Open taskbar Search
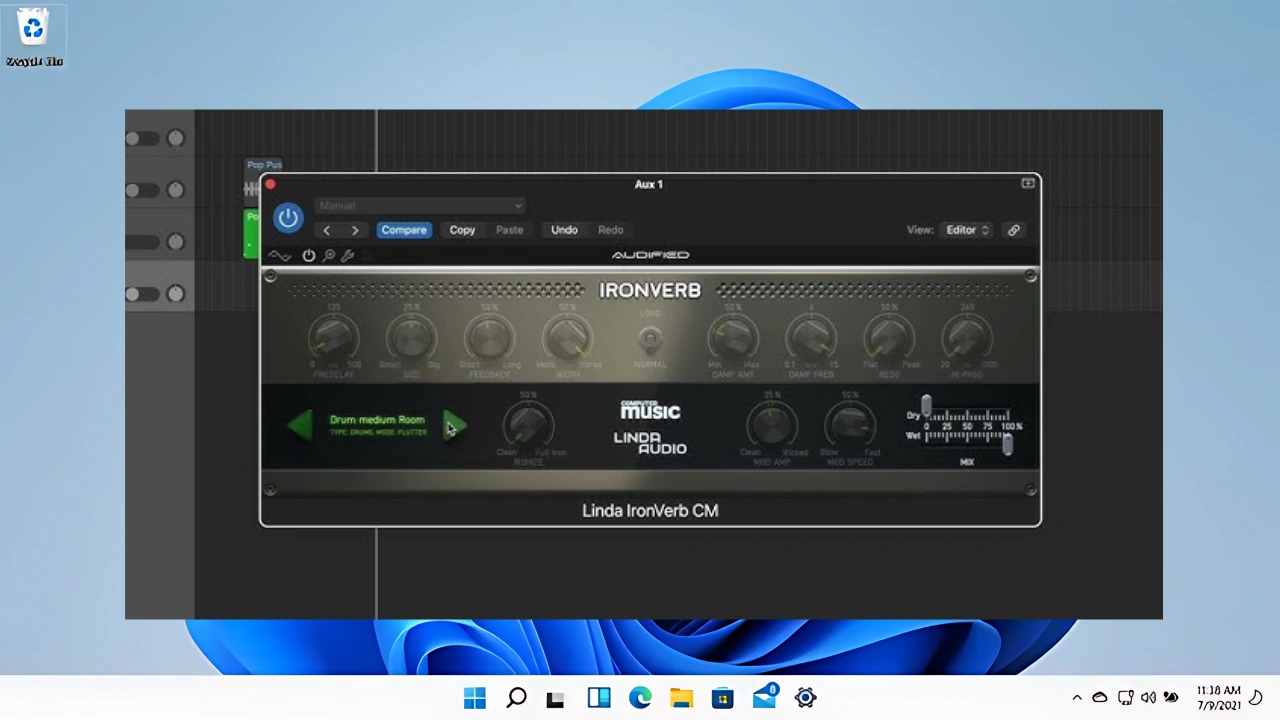Screen dimensions: 1280x720 [516, 698]
